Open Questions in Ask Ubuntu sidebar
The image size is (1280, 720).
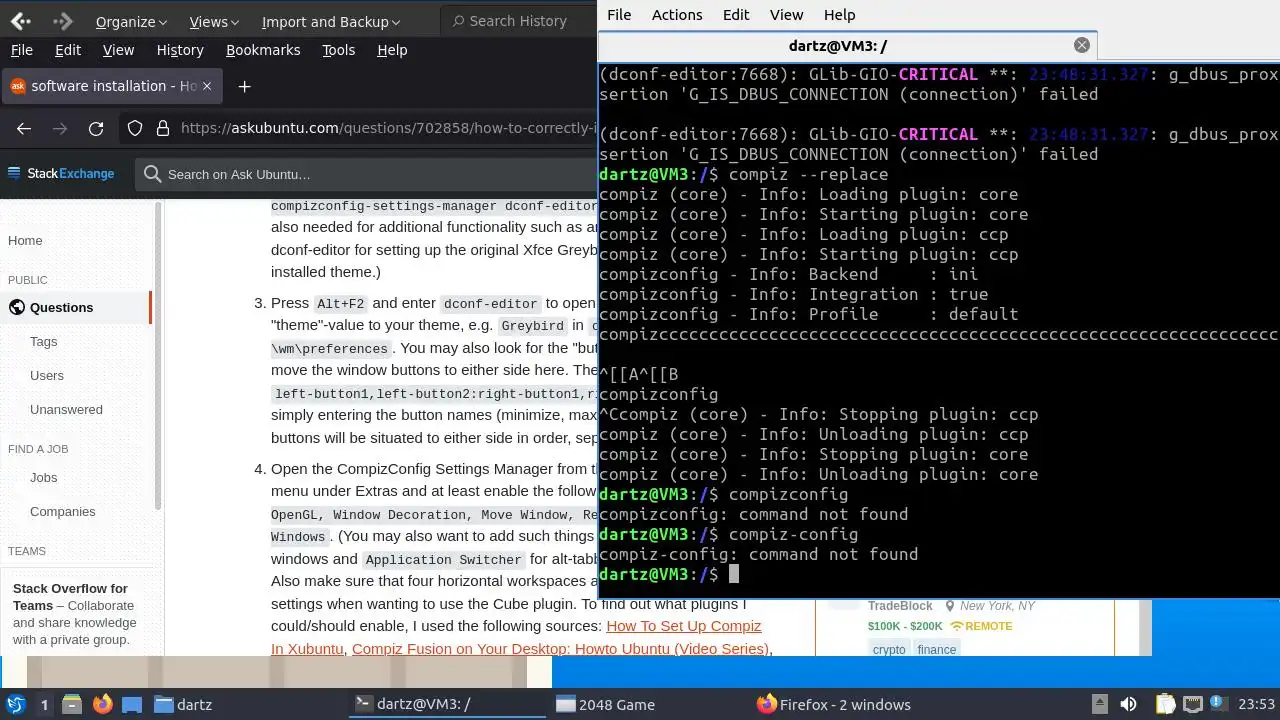76,307
